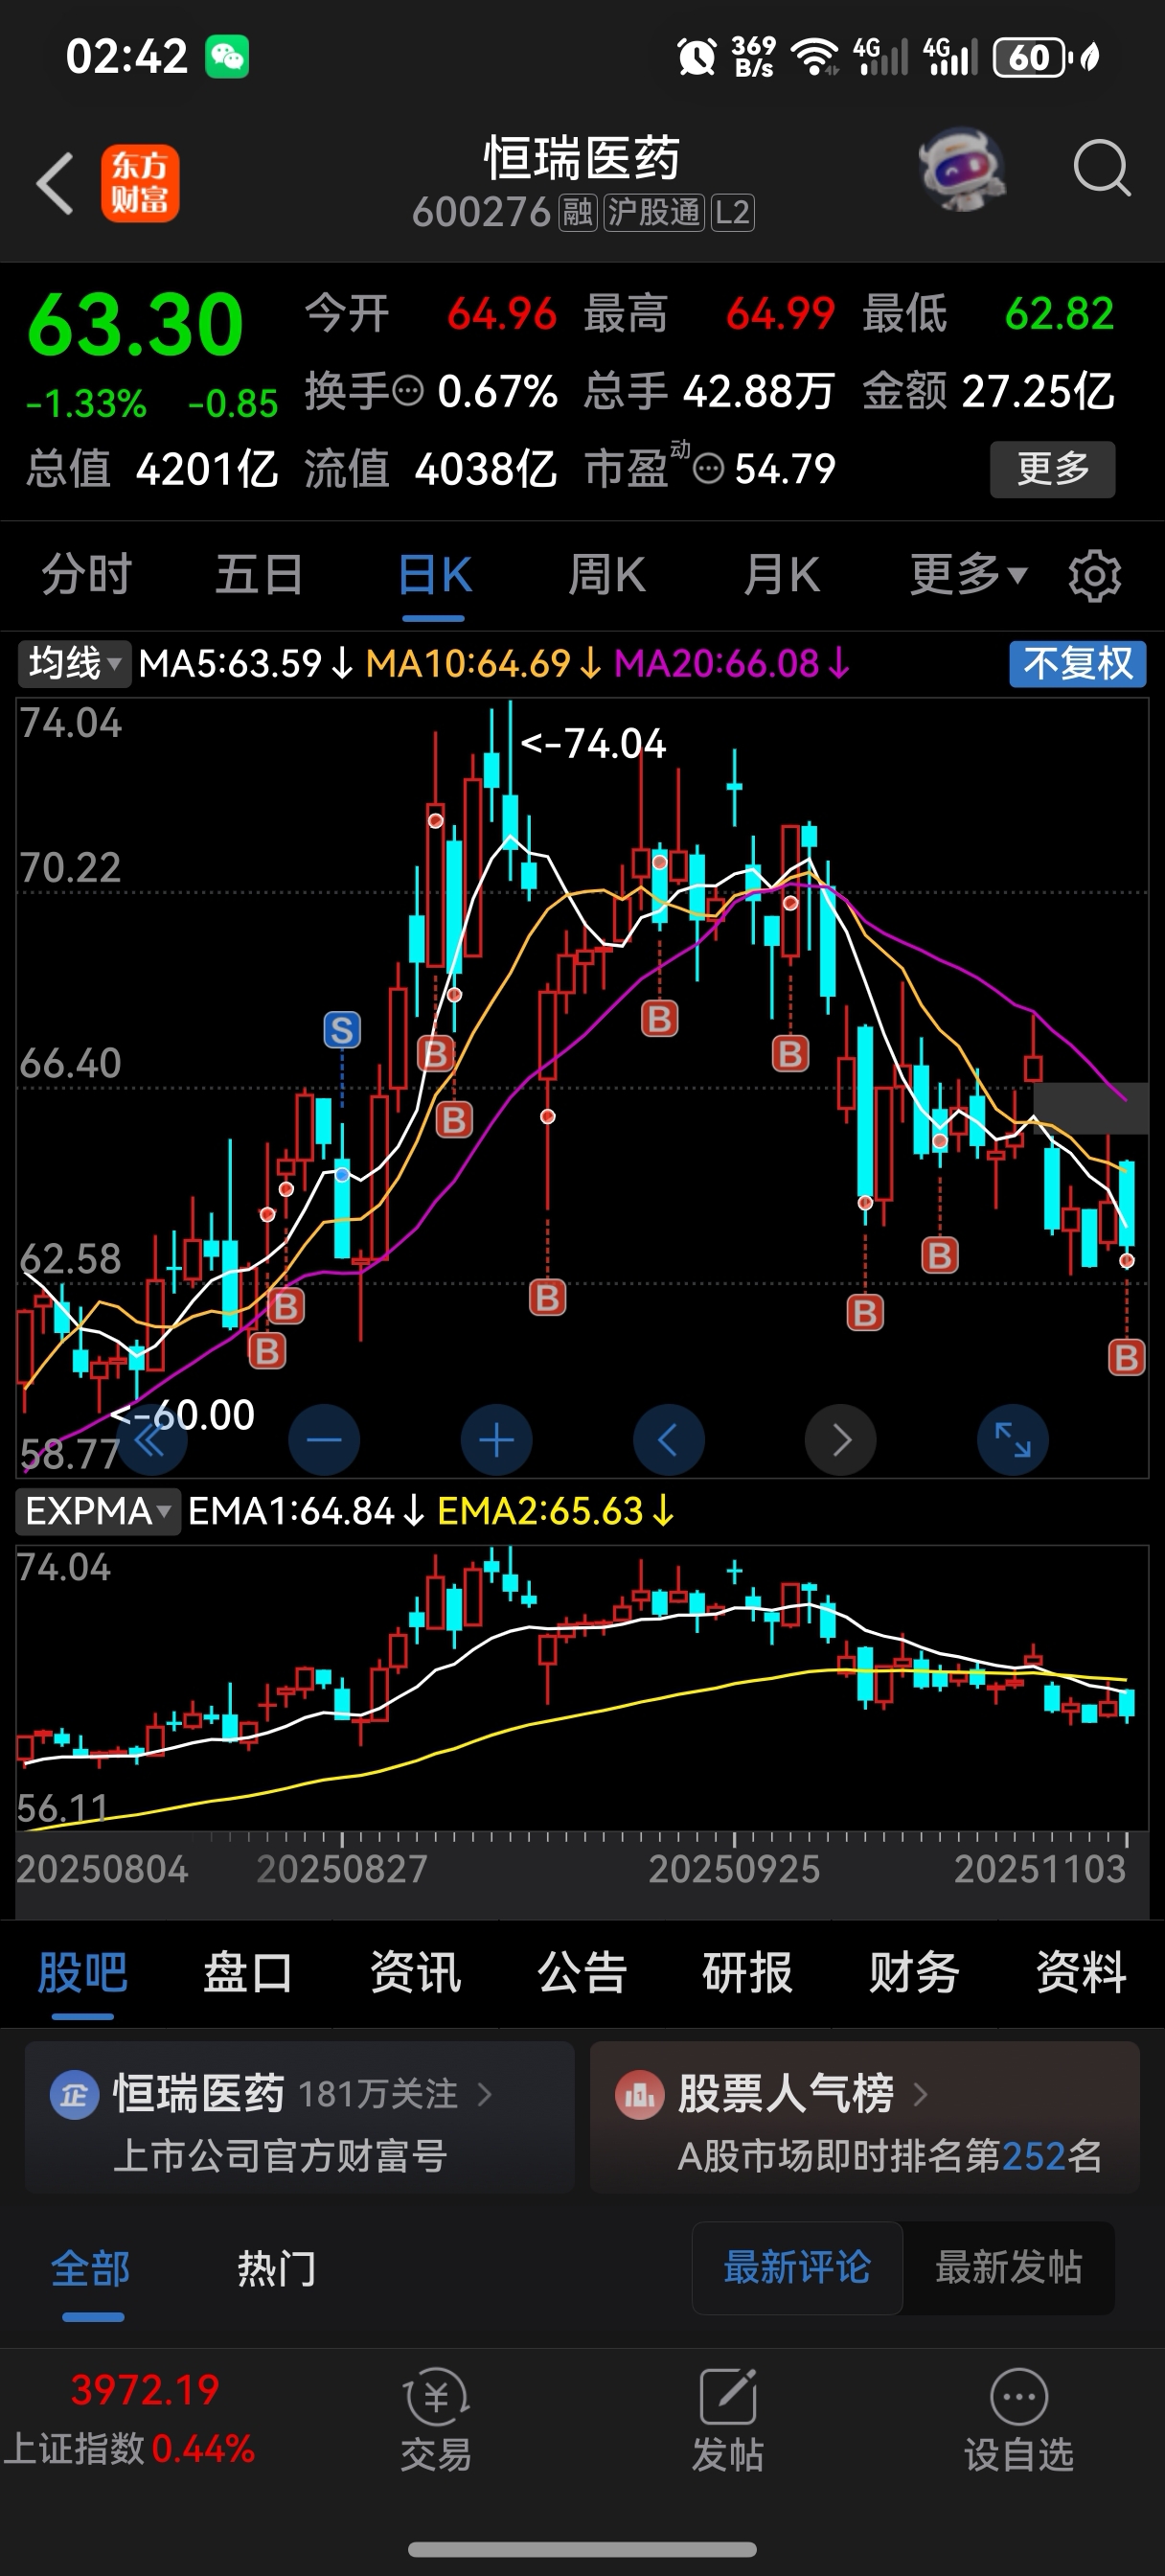This screenshot has height=2576, width=1165.
Task: Open the 公告 tab
Action: coord(582,1972)
